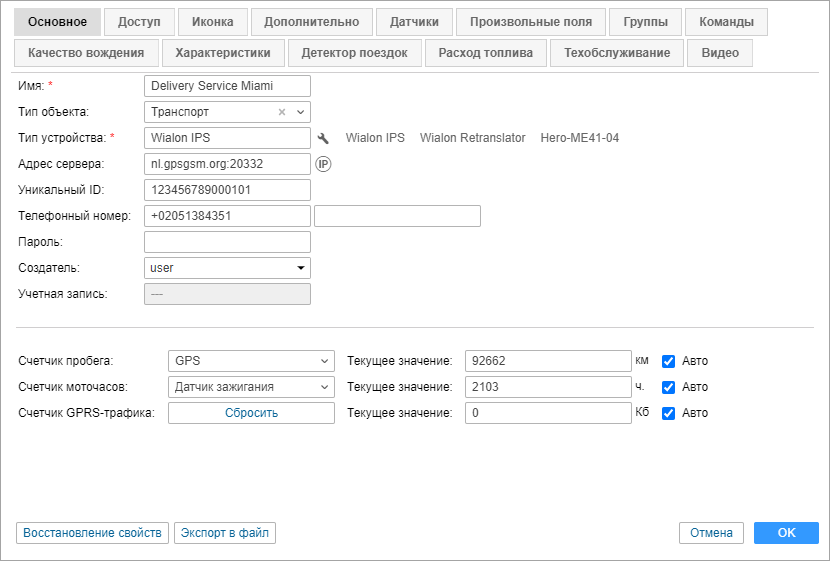Click the Пароль input field
The image size is (830, 561).
pyautogui.click(x=228, y=242)
